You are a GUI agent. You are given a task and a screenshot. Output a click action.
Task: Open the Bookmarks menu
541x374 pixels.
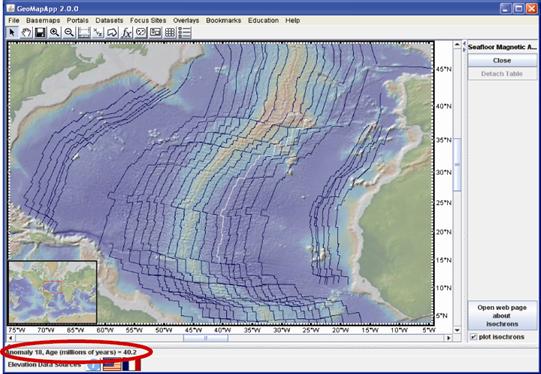224,20
